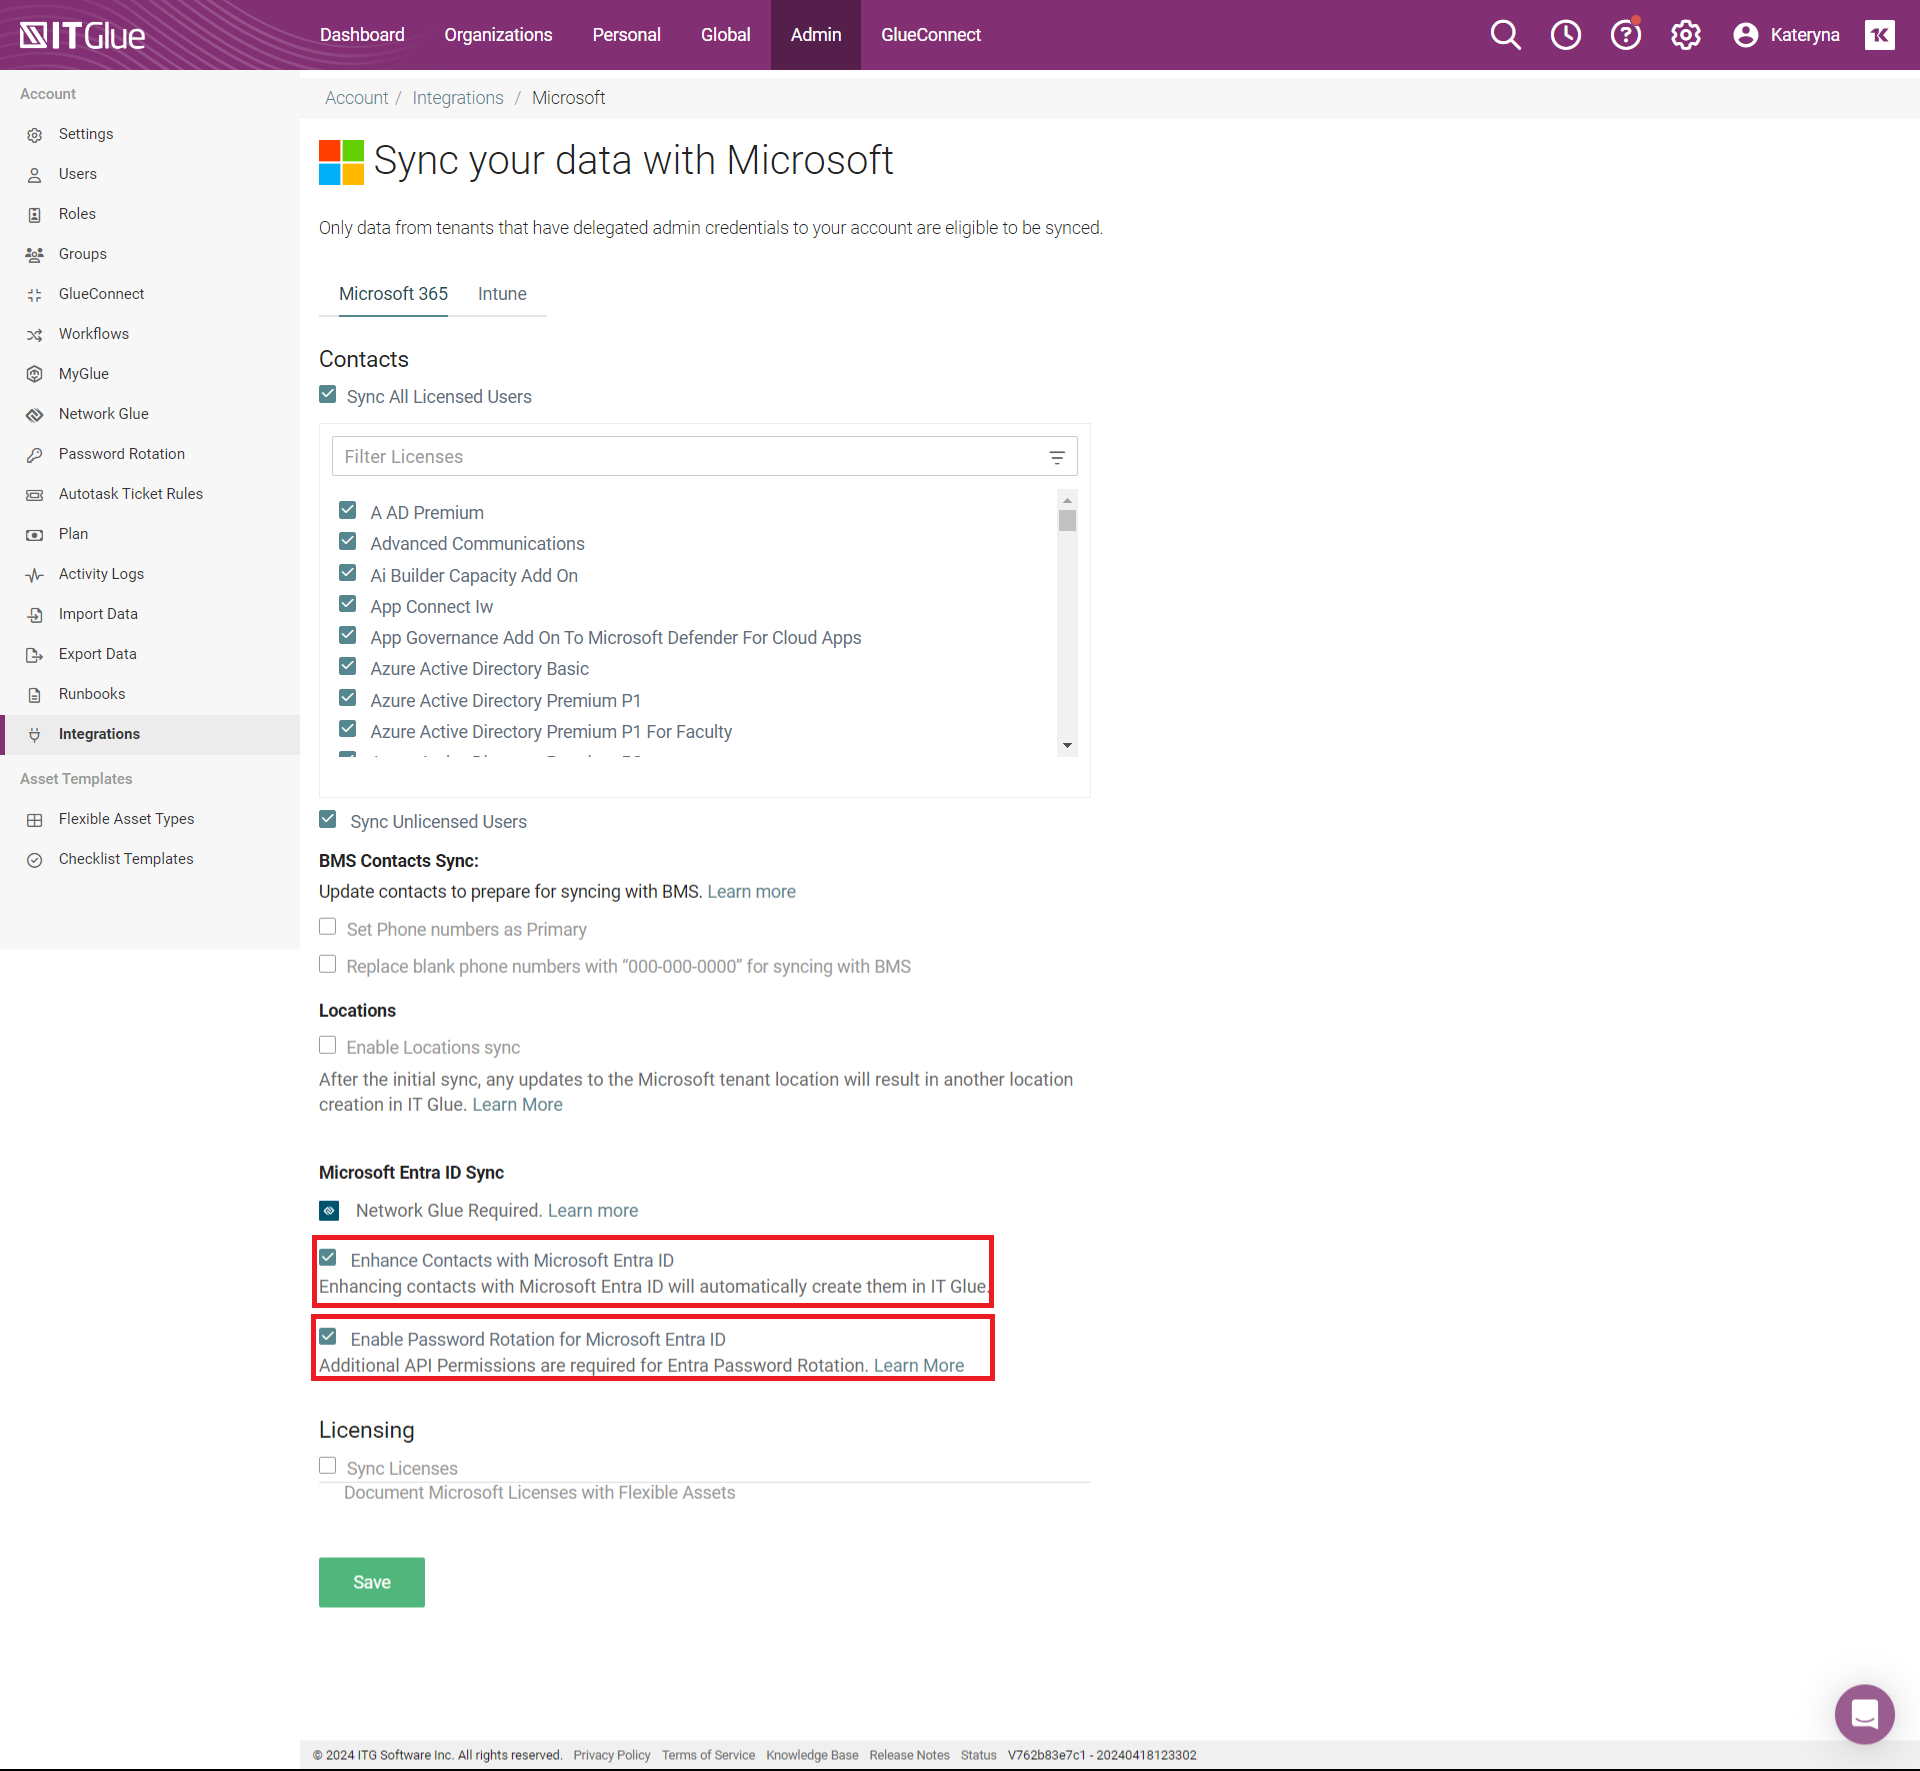Screen dimensions: 1920x1771
Task: Open GlueConnect in top navigation
Action: tap(931, 35)
